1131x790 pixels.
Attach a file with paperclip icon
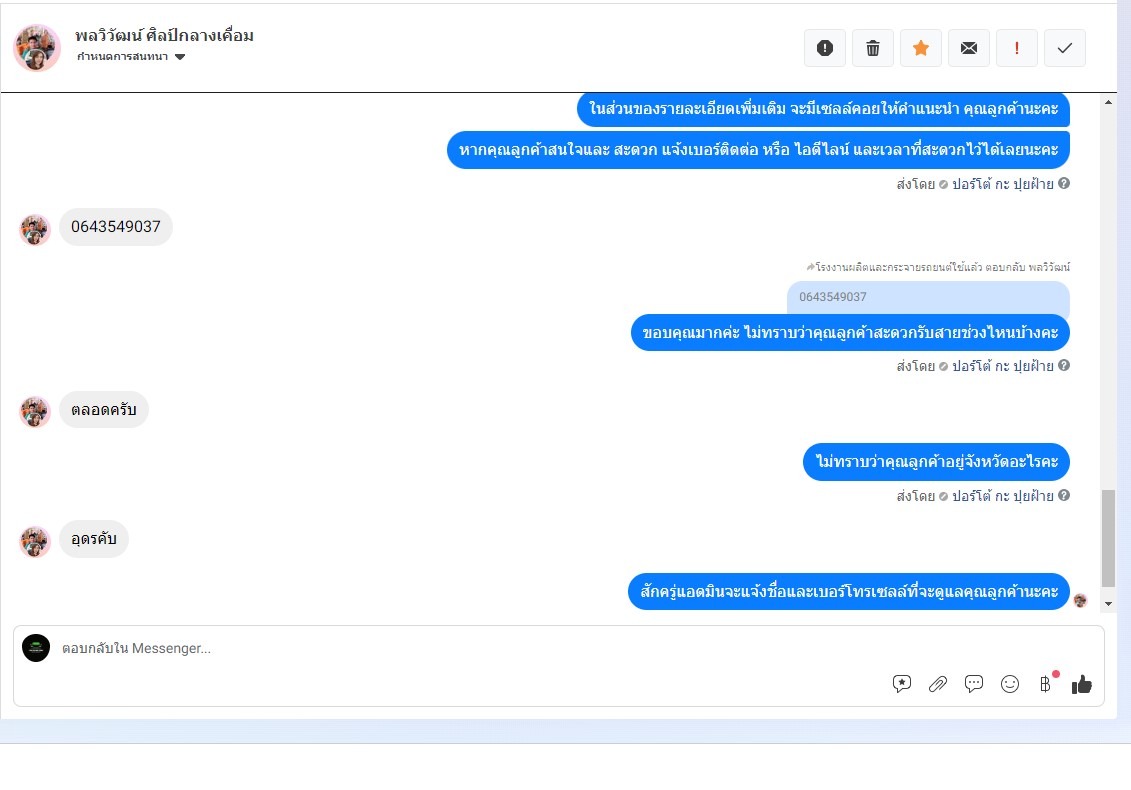(x=938, y=684)
